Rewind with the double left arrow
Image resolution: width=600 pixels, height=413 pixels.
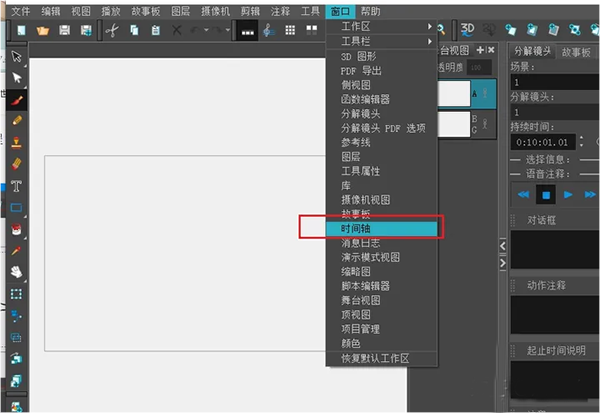(x=523, y=195)
